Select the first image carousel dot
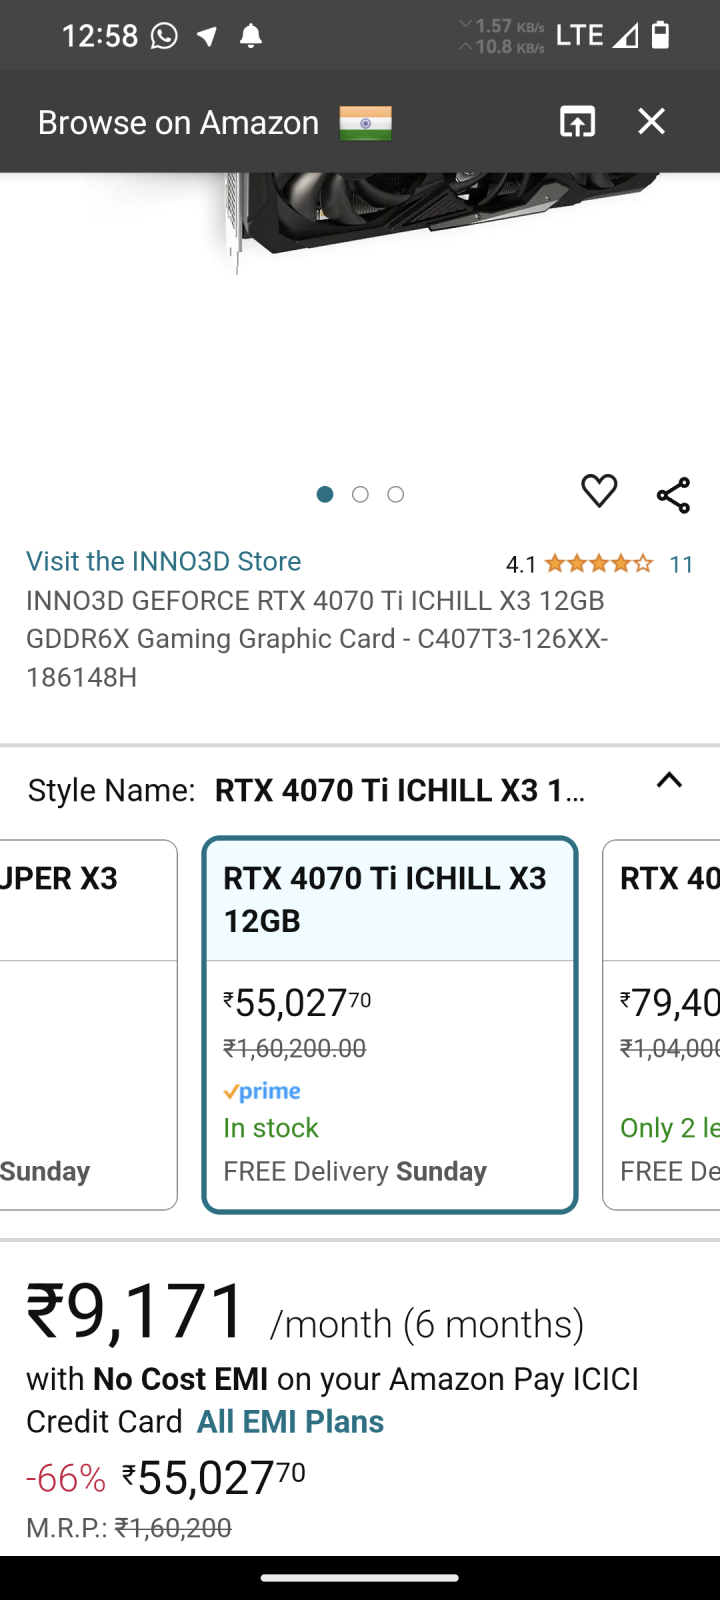The image size is (720, 1600). pyautogui.click(x=325, y=494)
